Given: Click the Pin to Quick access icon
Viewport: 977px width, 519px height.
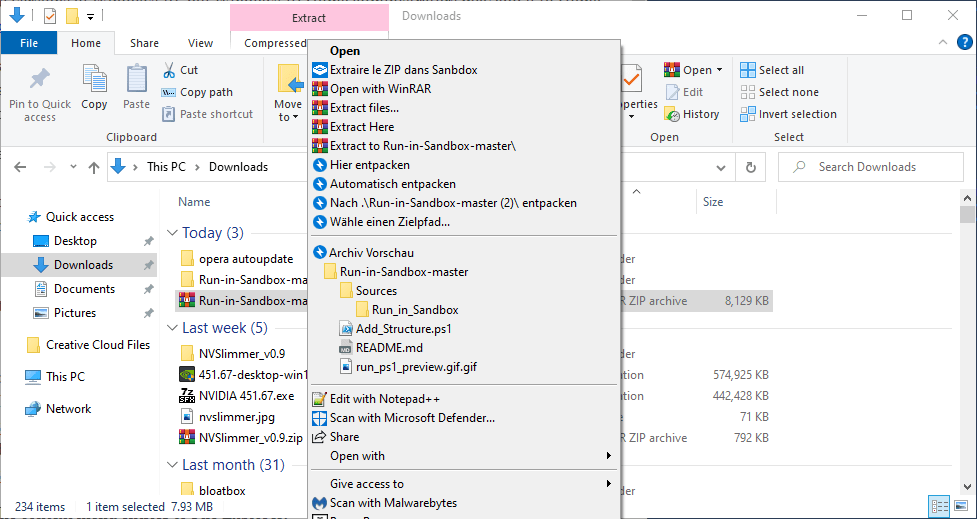Looking at the screenshot, I should pos(40,79).
